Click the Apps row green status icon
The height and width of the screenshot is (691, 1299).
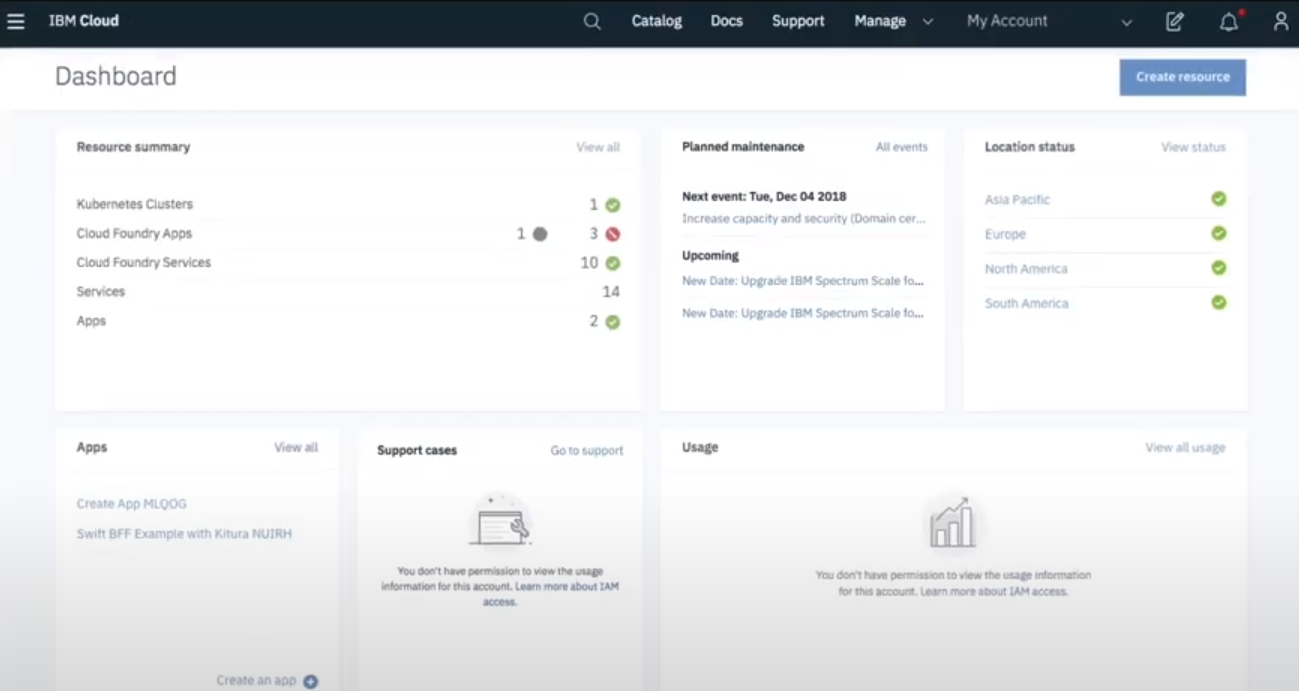613,322
